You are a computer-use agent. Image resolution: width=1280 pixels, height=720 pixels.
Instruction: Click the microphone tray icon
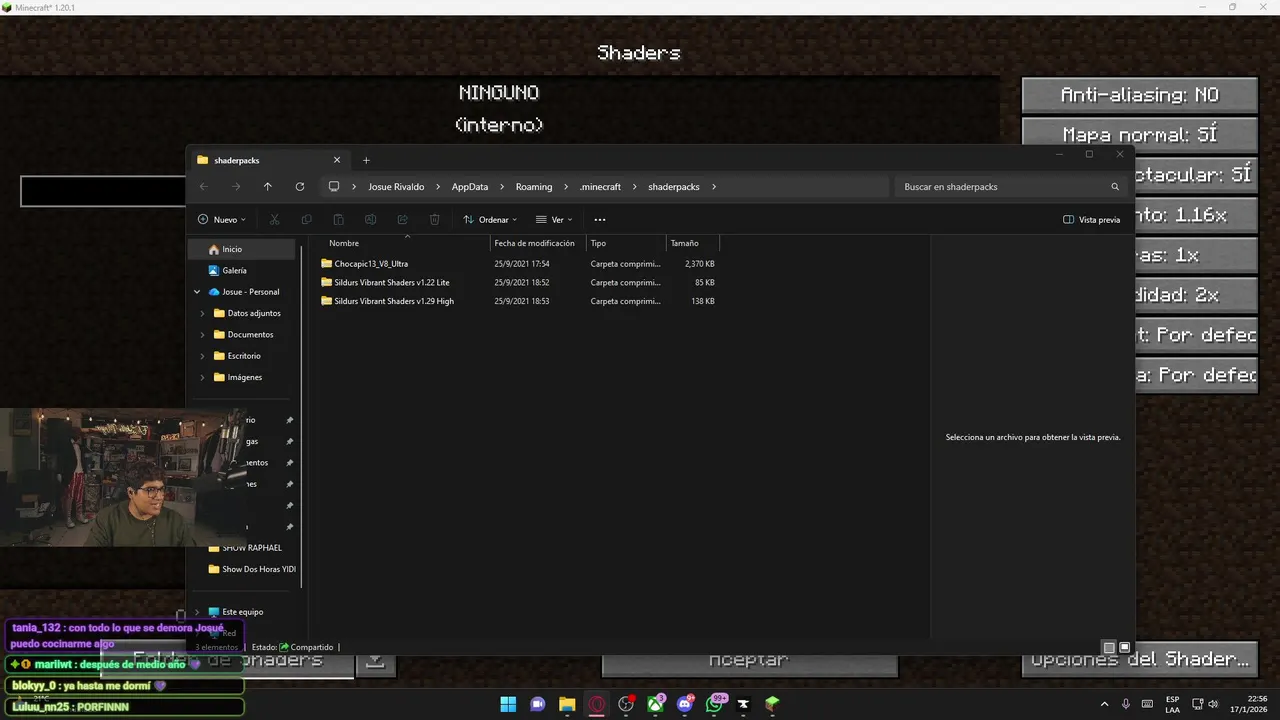(1126, 704)
